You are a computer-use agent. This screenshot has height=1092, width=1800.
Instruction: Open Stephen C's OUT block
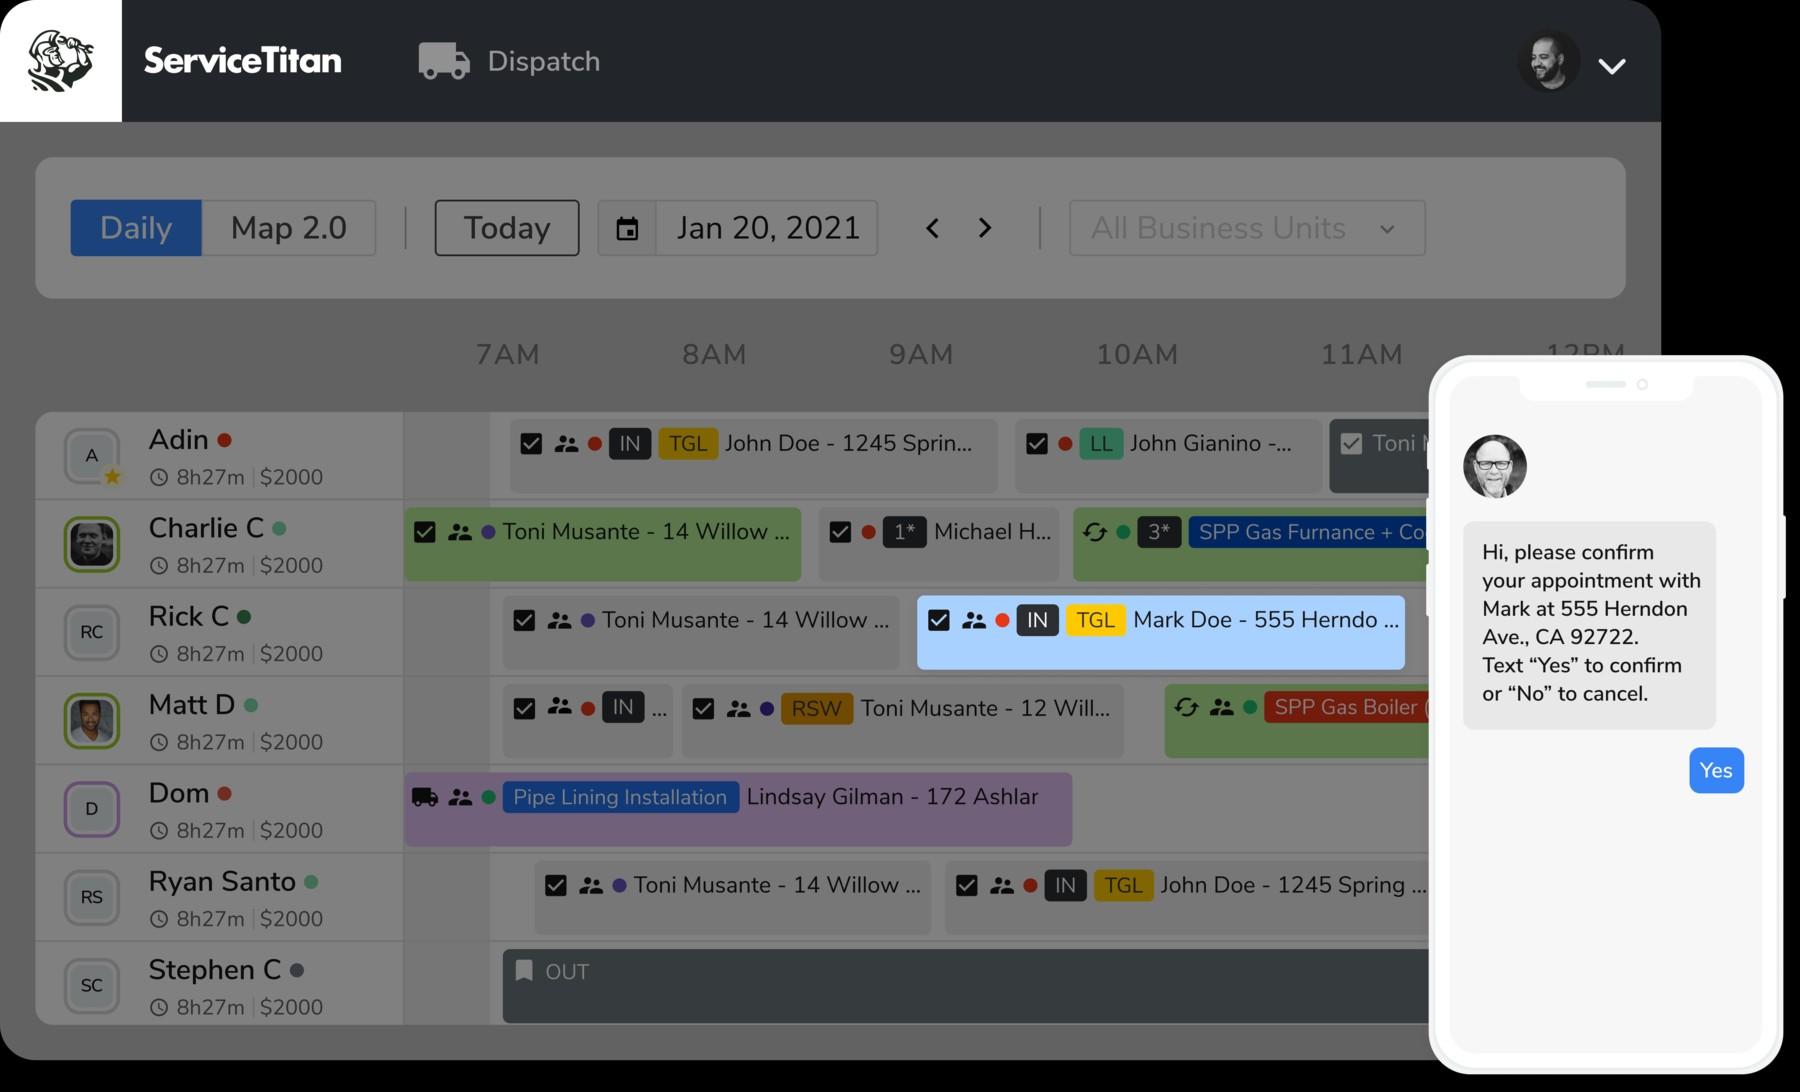(x=965, y=986)
